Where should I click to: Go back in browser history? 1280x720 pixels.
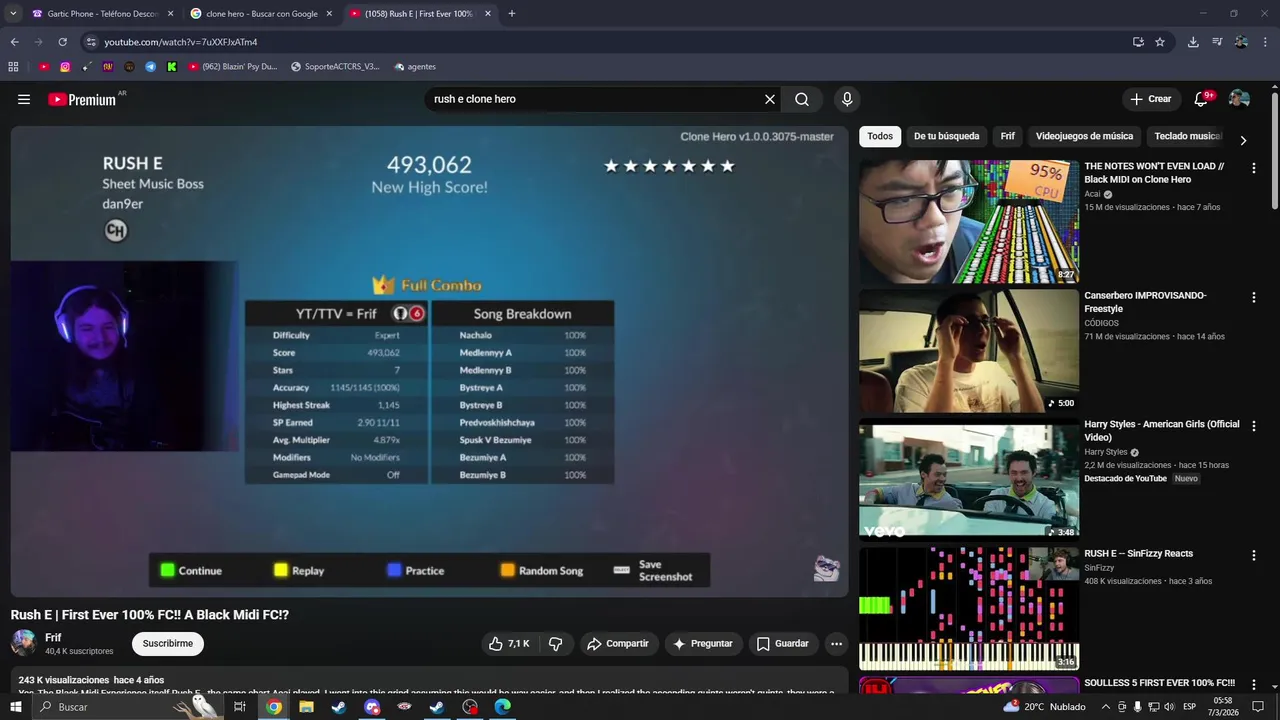pyautogui.click(x=14, y=42)
